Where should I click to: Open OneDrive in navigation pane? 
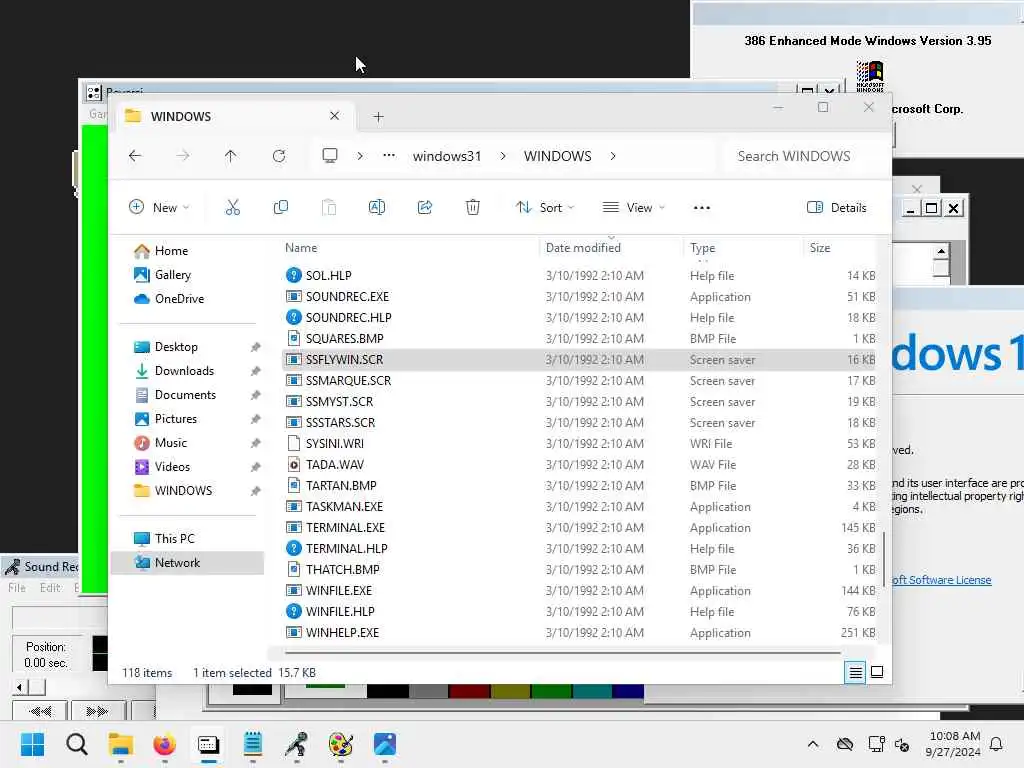click(x=179, y=298)
